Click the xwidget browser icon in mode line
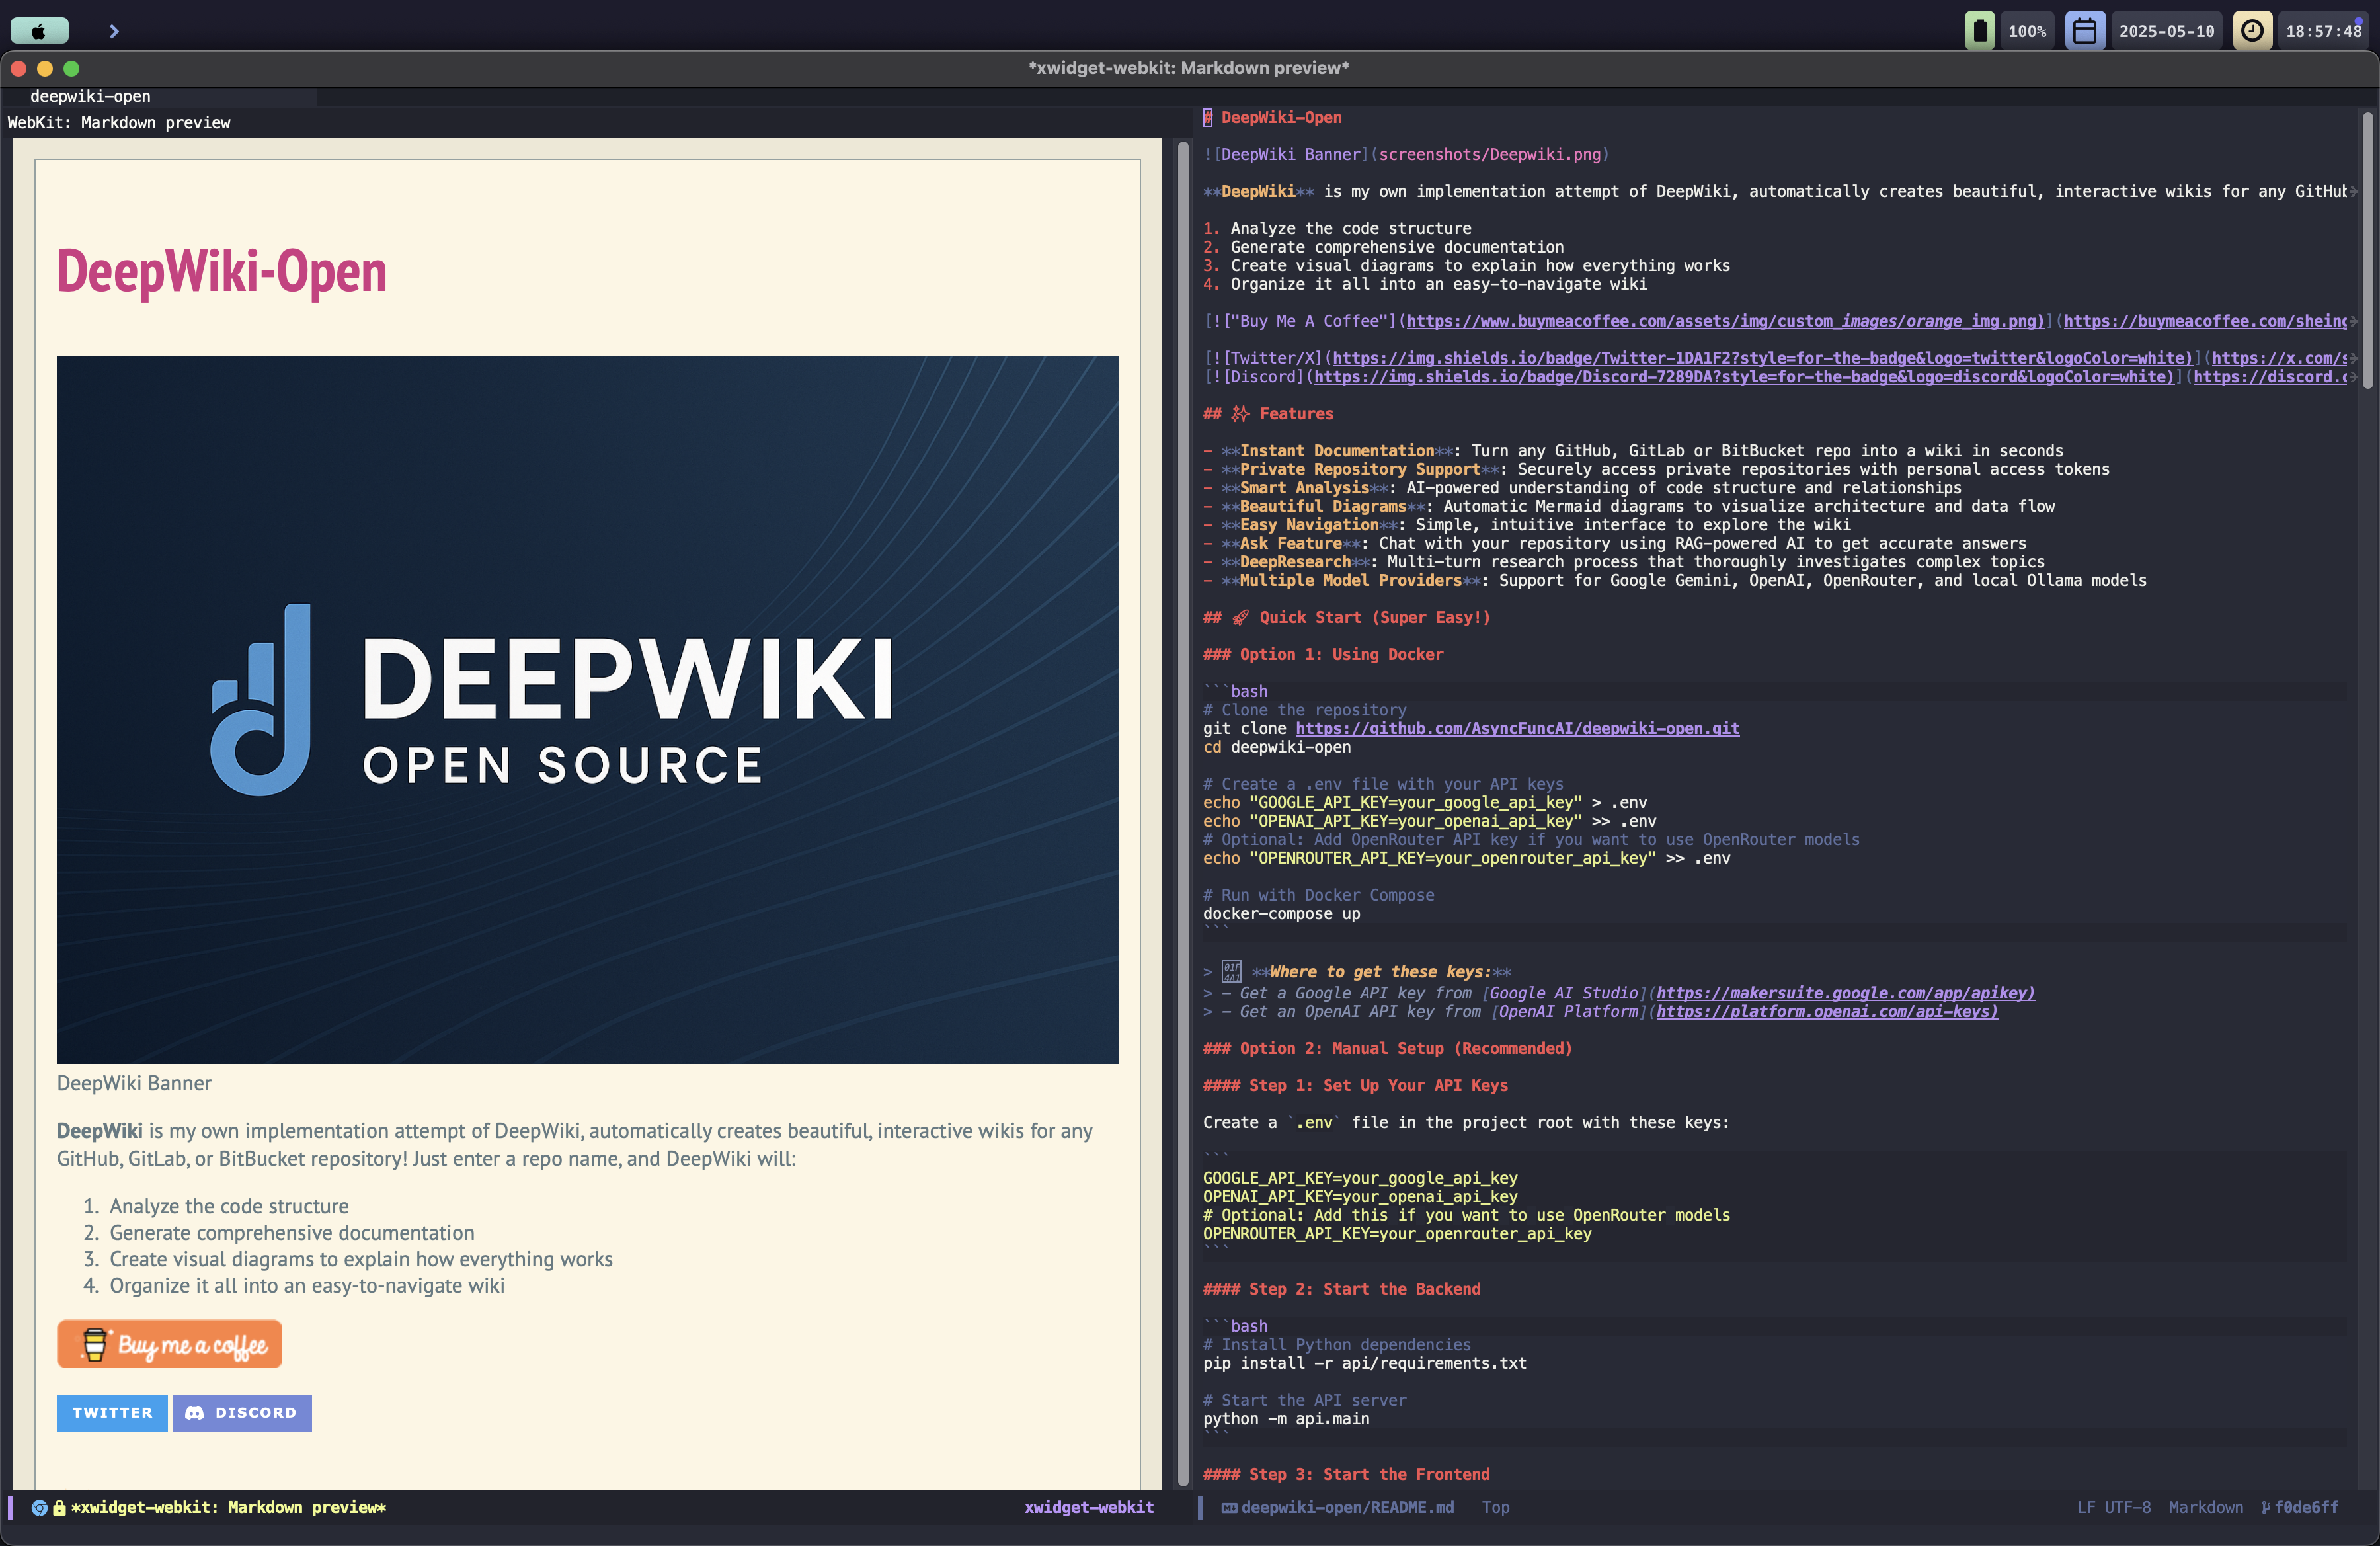This screenshot has height=1546, width=2380. coord(39,1507)
